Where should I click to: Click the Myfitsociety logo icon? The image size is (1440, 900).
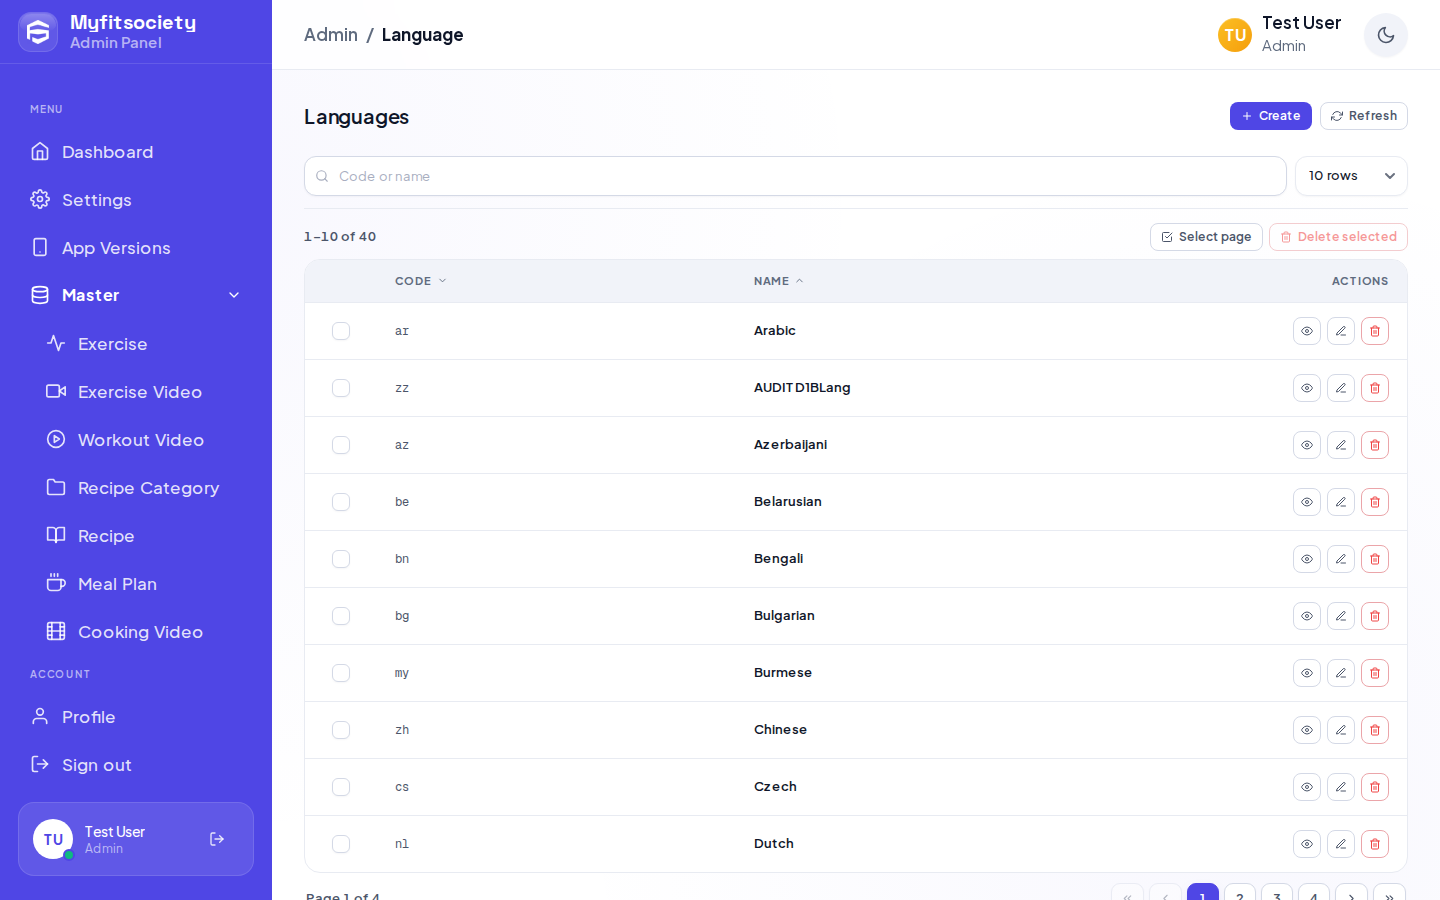38,32
